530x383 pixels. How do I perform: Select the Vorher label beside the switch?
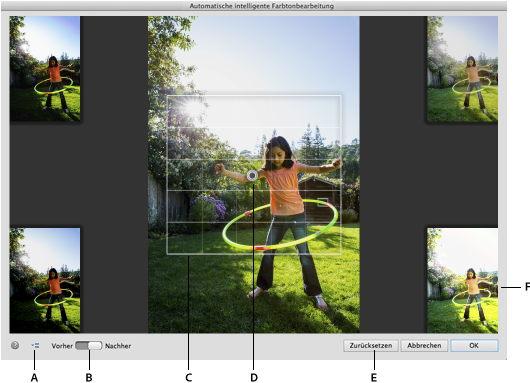tap(62, 346)
